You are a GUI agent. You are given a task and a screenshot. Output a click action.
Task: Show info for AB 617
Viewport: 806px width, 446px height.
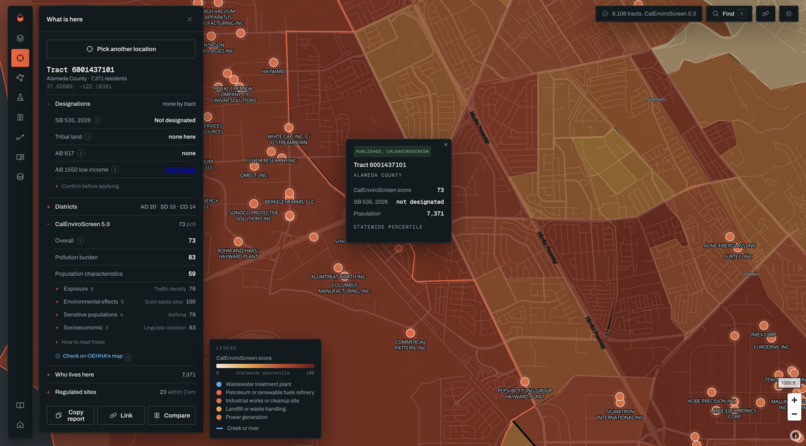(81, 153)
